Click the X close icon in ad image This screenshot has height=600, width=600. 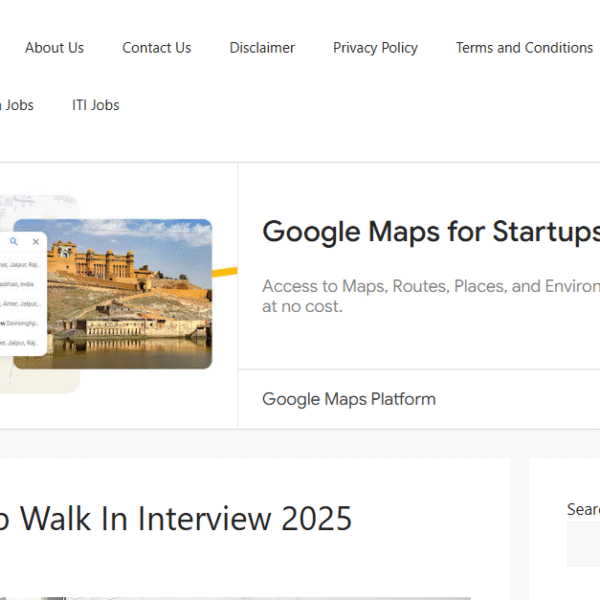coord(36,241)
